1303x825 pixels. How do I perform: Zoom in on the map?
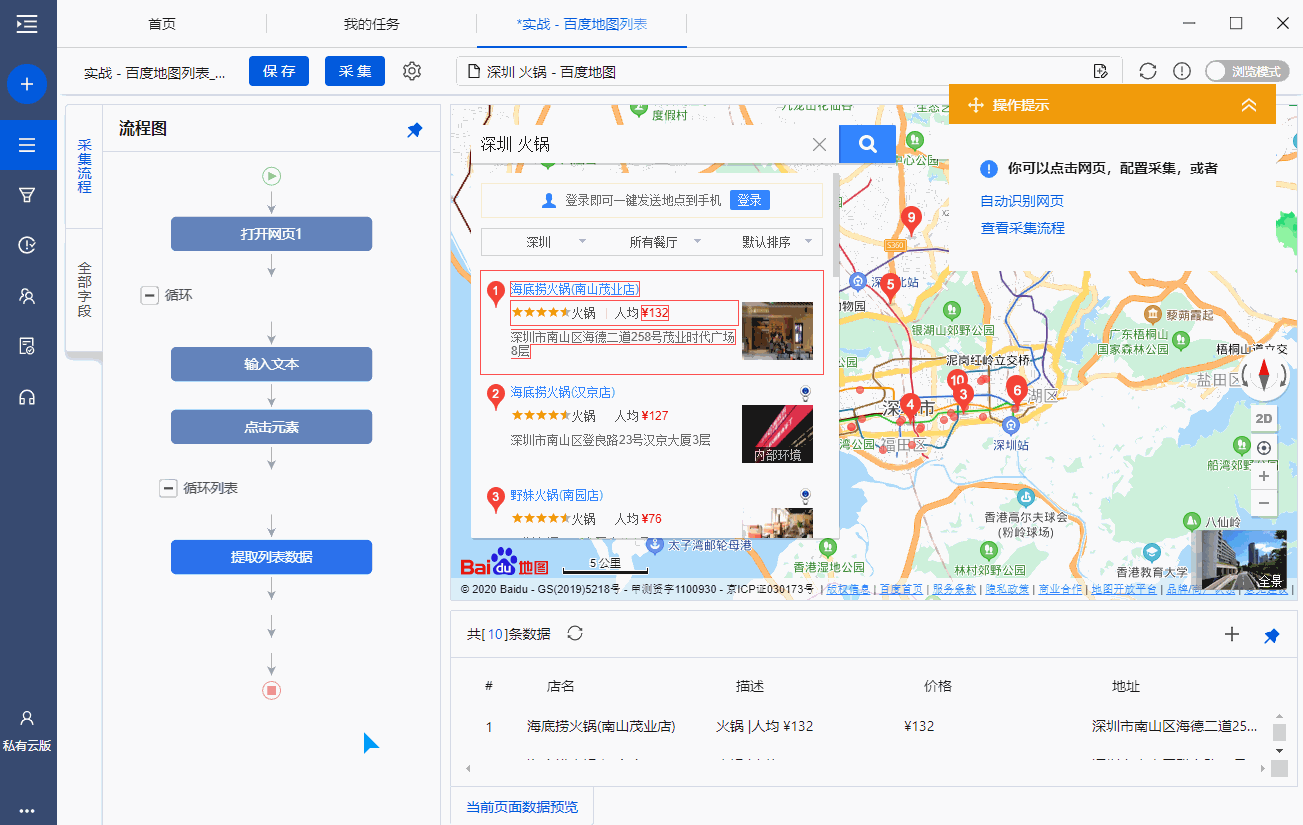(1264, 476)
